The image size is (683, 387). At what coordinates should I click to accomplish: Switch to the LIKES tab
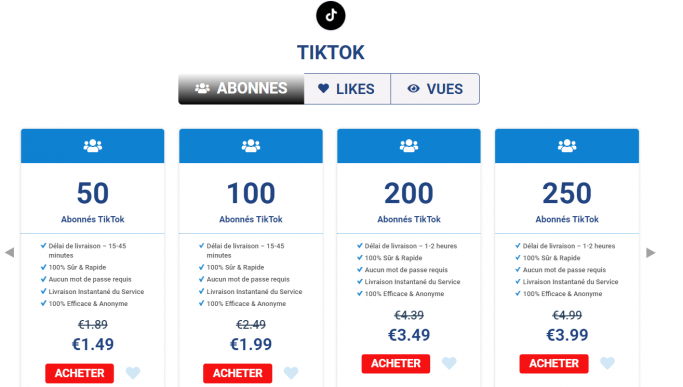coord(347,89)
